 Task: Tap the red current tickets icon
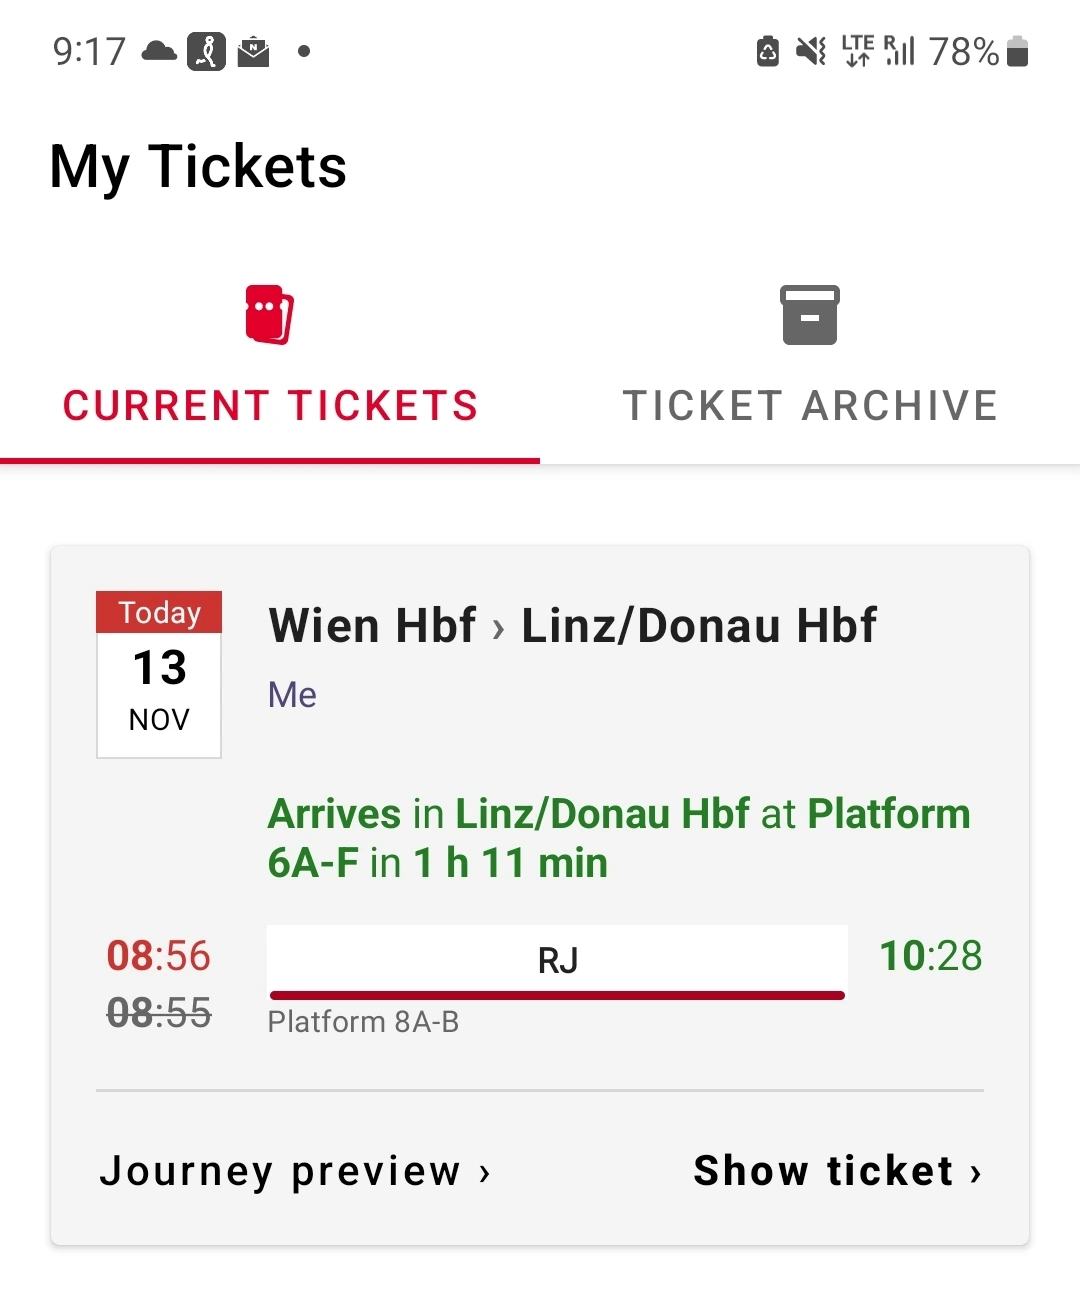(269, 315)
